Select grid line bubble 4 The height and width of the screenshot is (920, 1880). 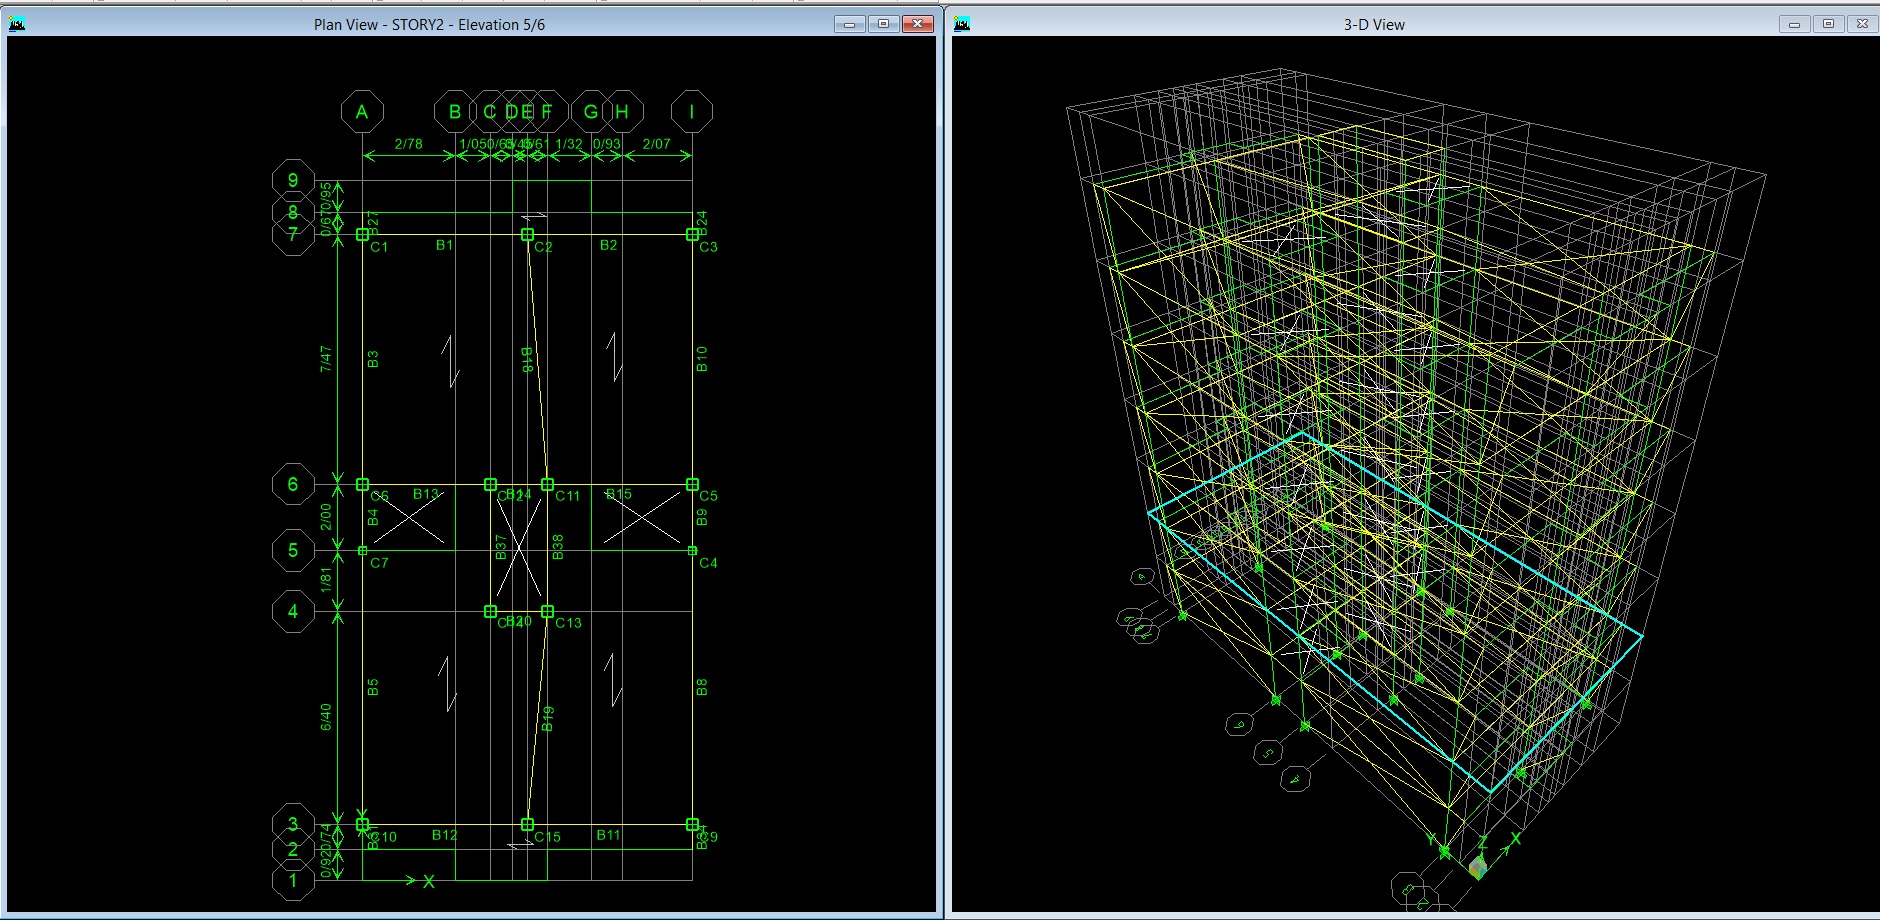(293, 610)
